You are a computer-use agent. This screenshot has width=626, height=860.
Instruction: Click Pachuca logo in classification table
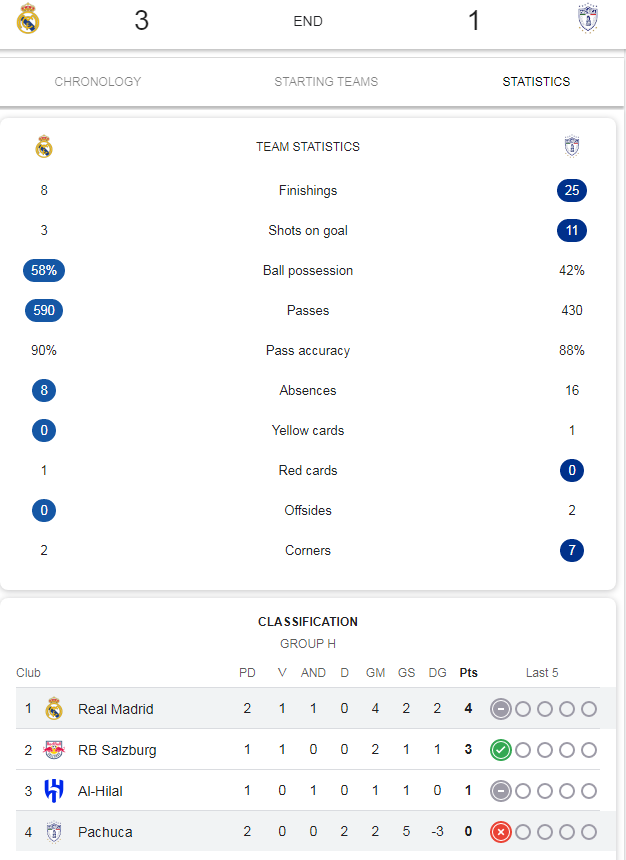[54, 832]
